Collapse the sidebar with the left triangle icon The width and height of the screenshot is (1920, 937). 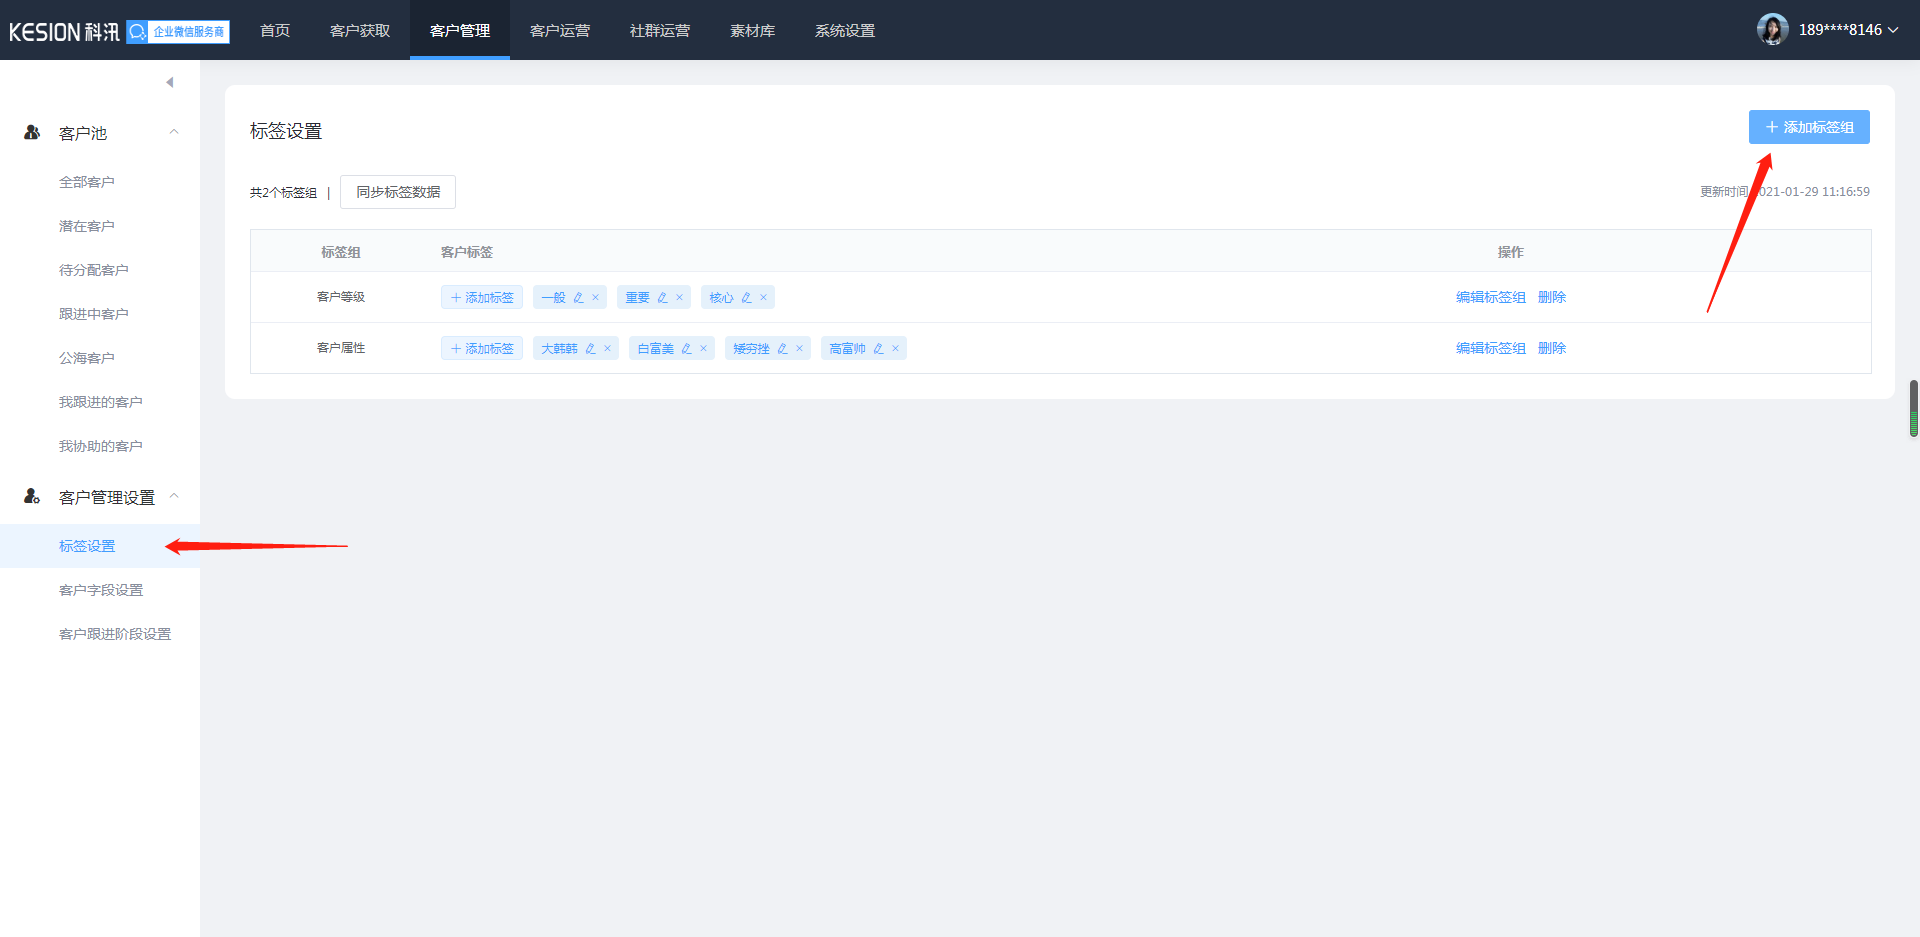click(x=170, y=82)
